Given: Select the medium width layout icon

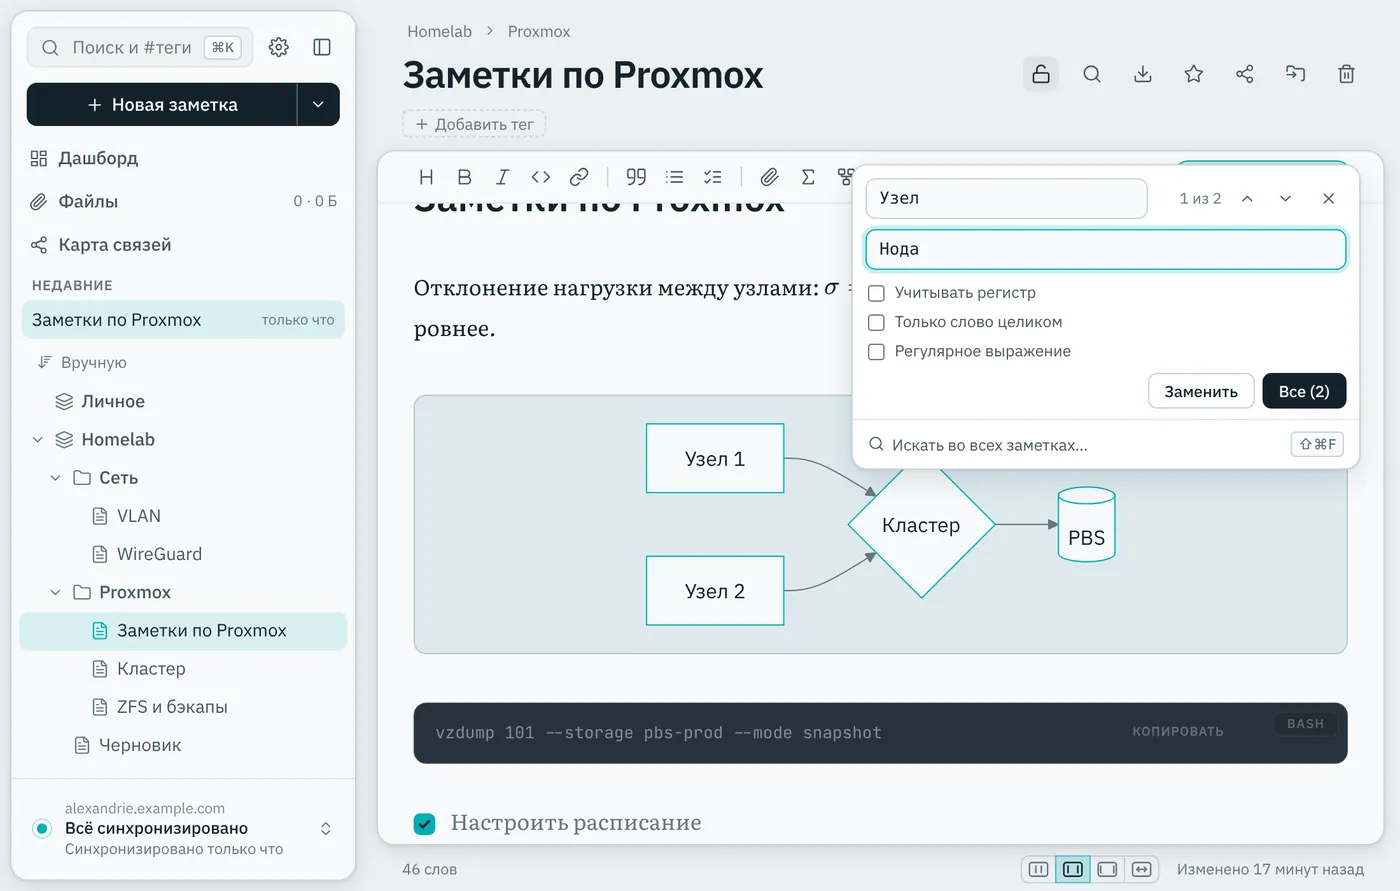Looking at the screenshot, I should pyautogui.click(x=1073, y=869).
